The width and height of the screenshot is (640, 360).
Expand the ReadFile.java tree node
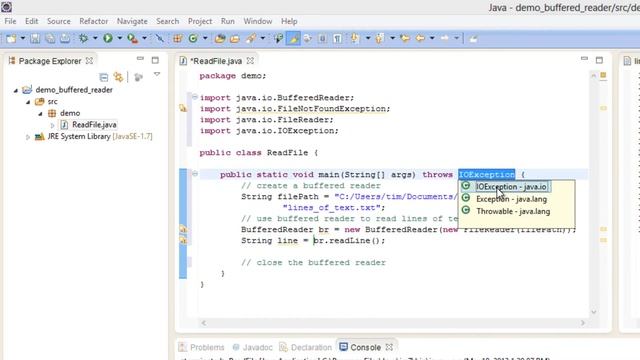pyautogui.click(x=52, y=125)
